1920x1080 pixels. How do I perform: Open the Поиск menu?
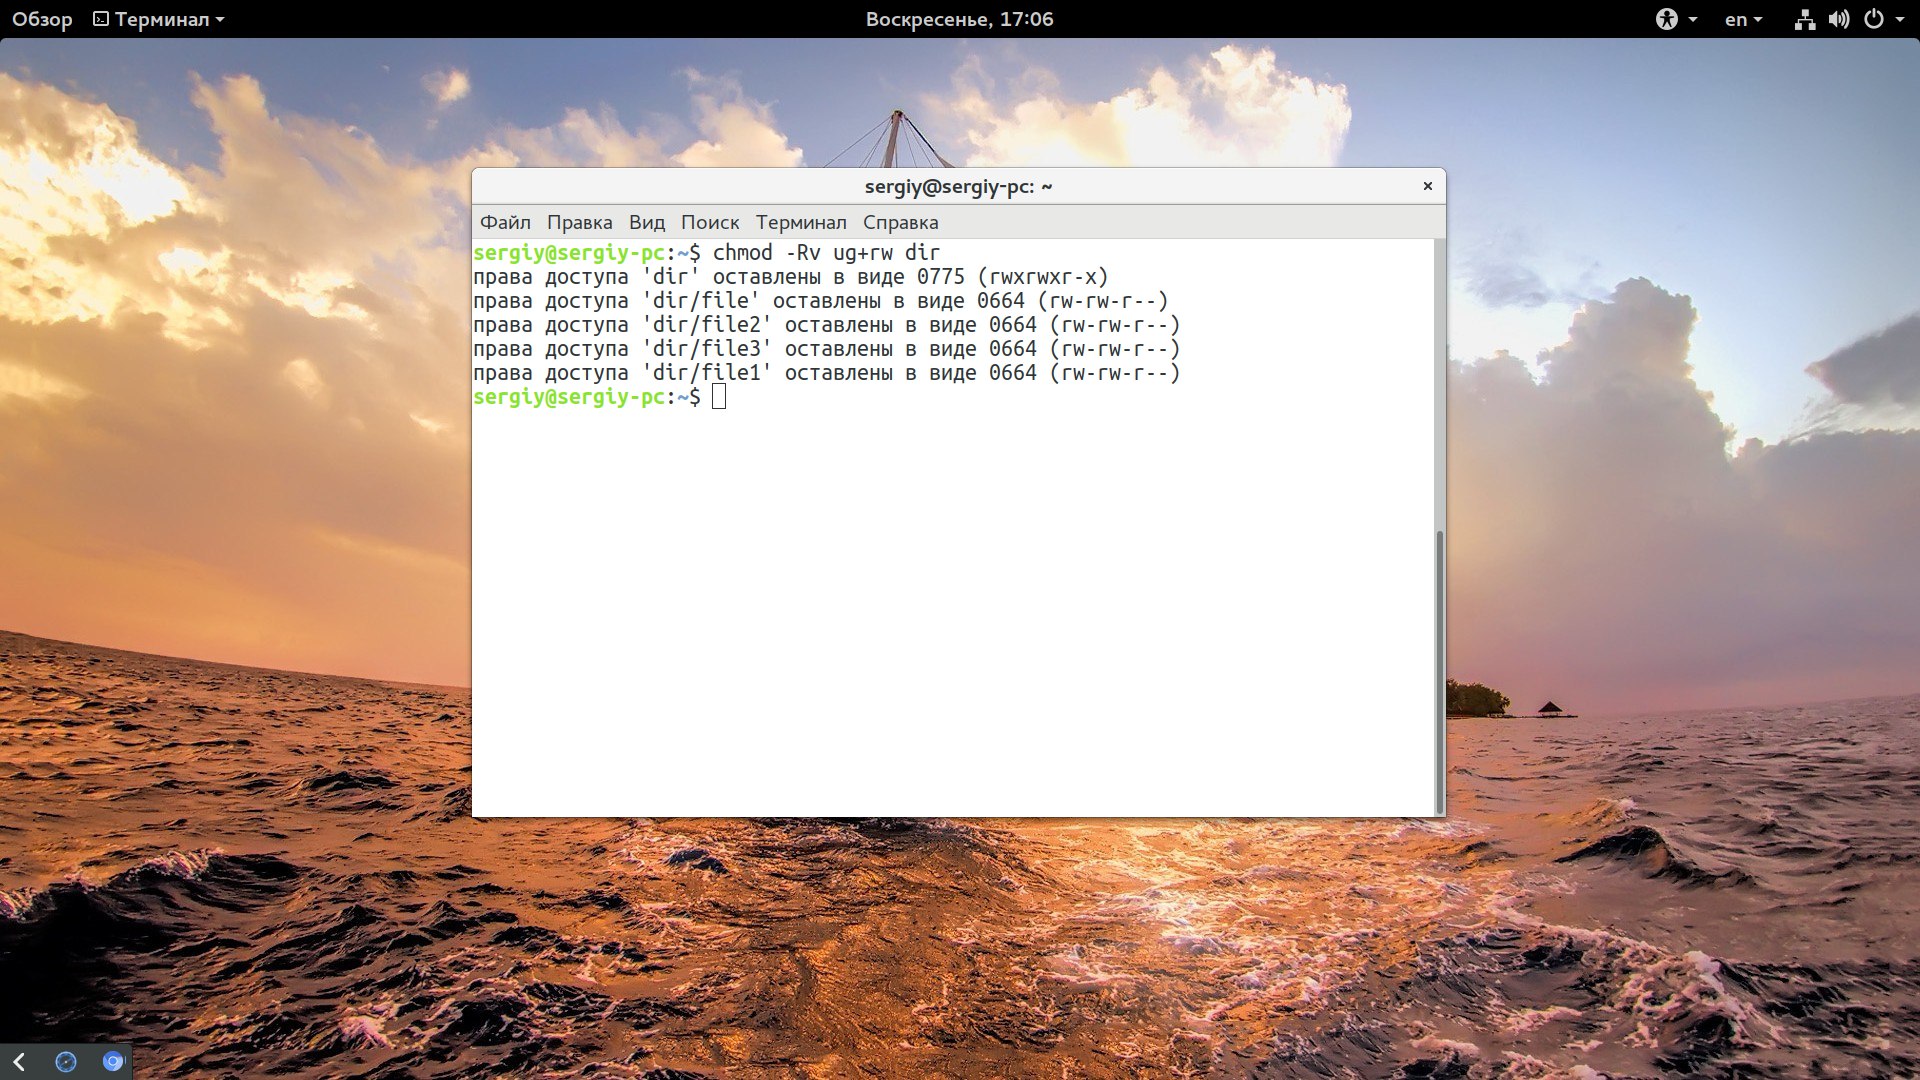pyautogui.click(x=710, y=222)
